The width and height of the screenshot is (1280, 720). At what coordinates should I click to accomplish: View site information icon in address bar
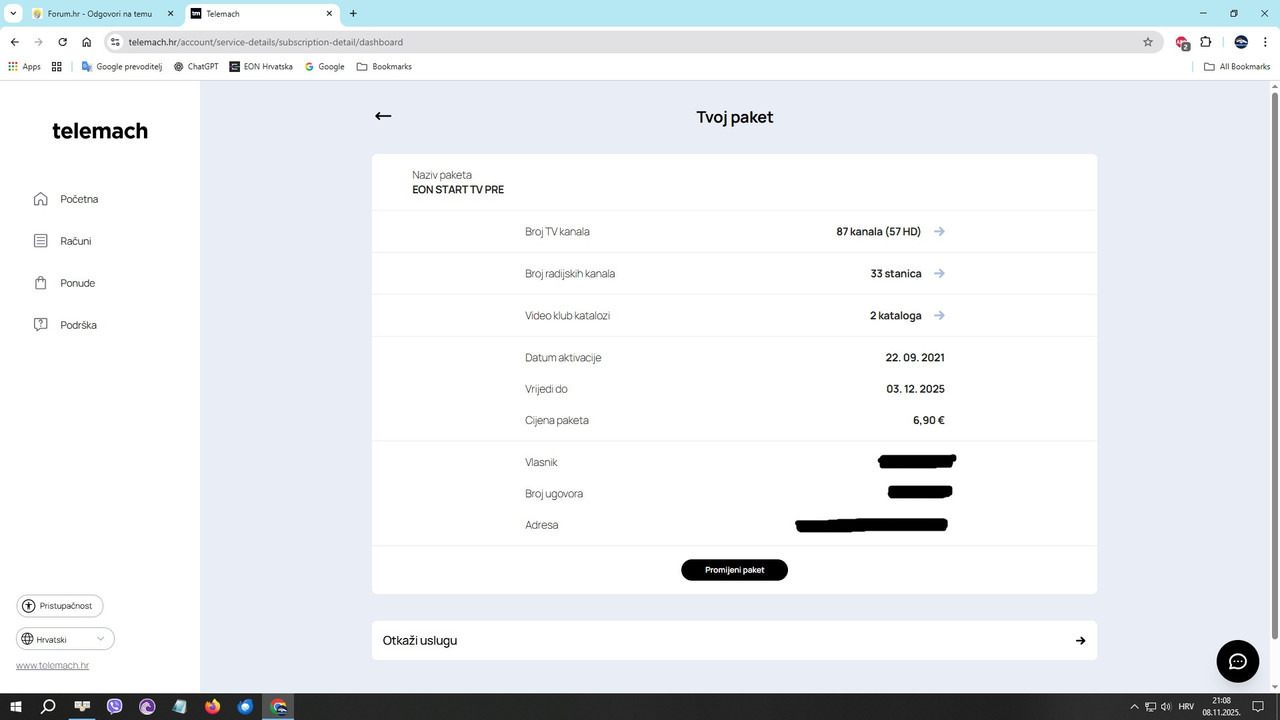(115, 42)
